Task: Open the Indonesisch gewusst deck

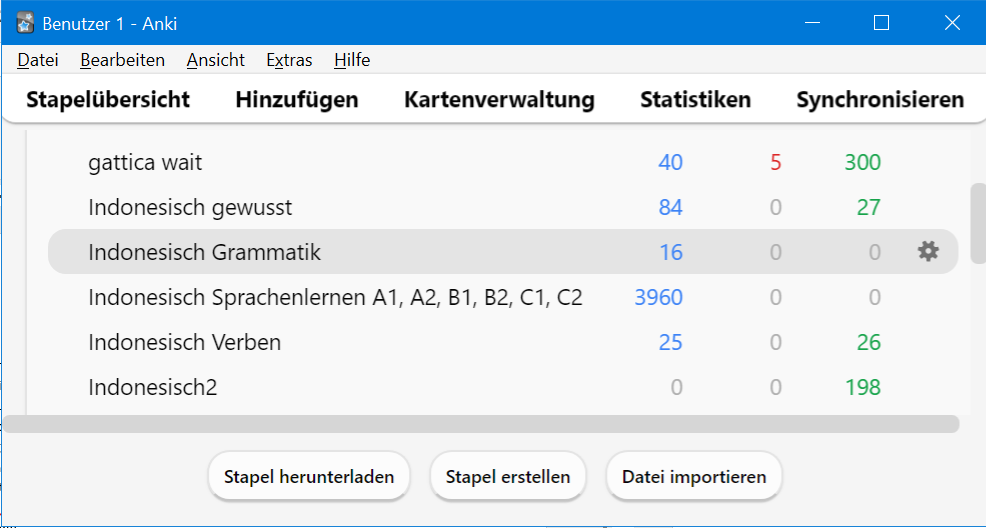Action: tap(190, 207)
